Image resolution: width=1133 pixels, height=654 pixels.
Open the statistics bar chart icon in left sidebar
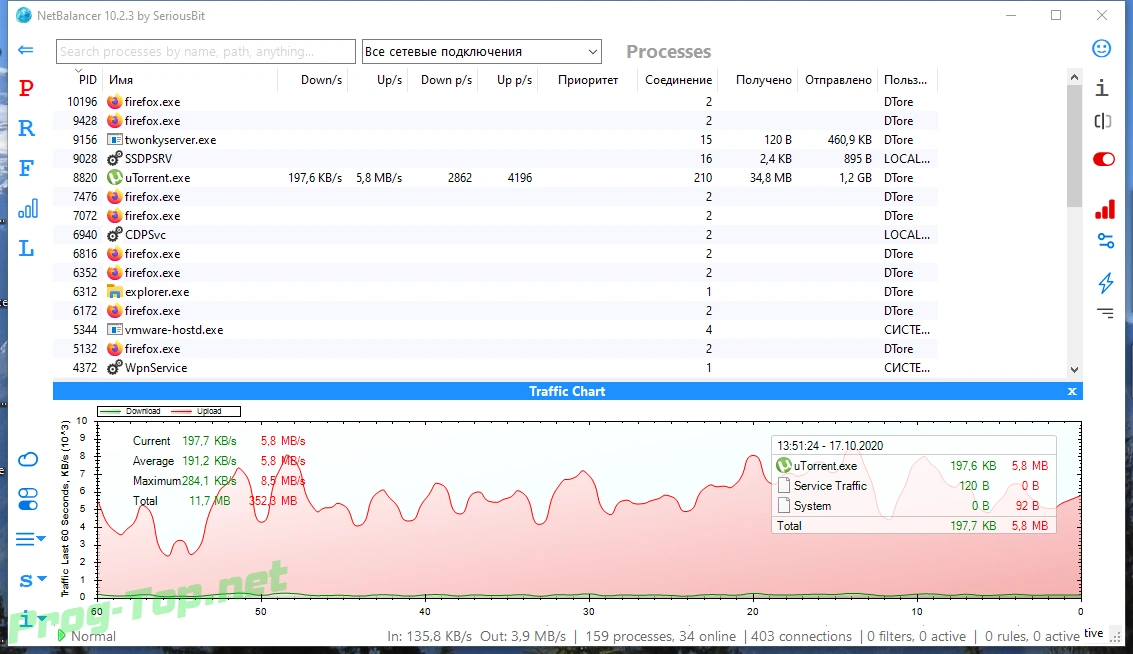pos(27,209)
